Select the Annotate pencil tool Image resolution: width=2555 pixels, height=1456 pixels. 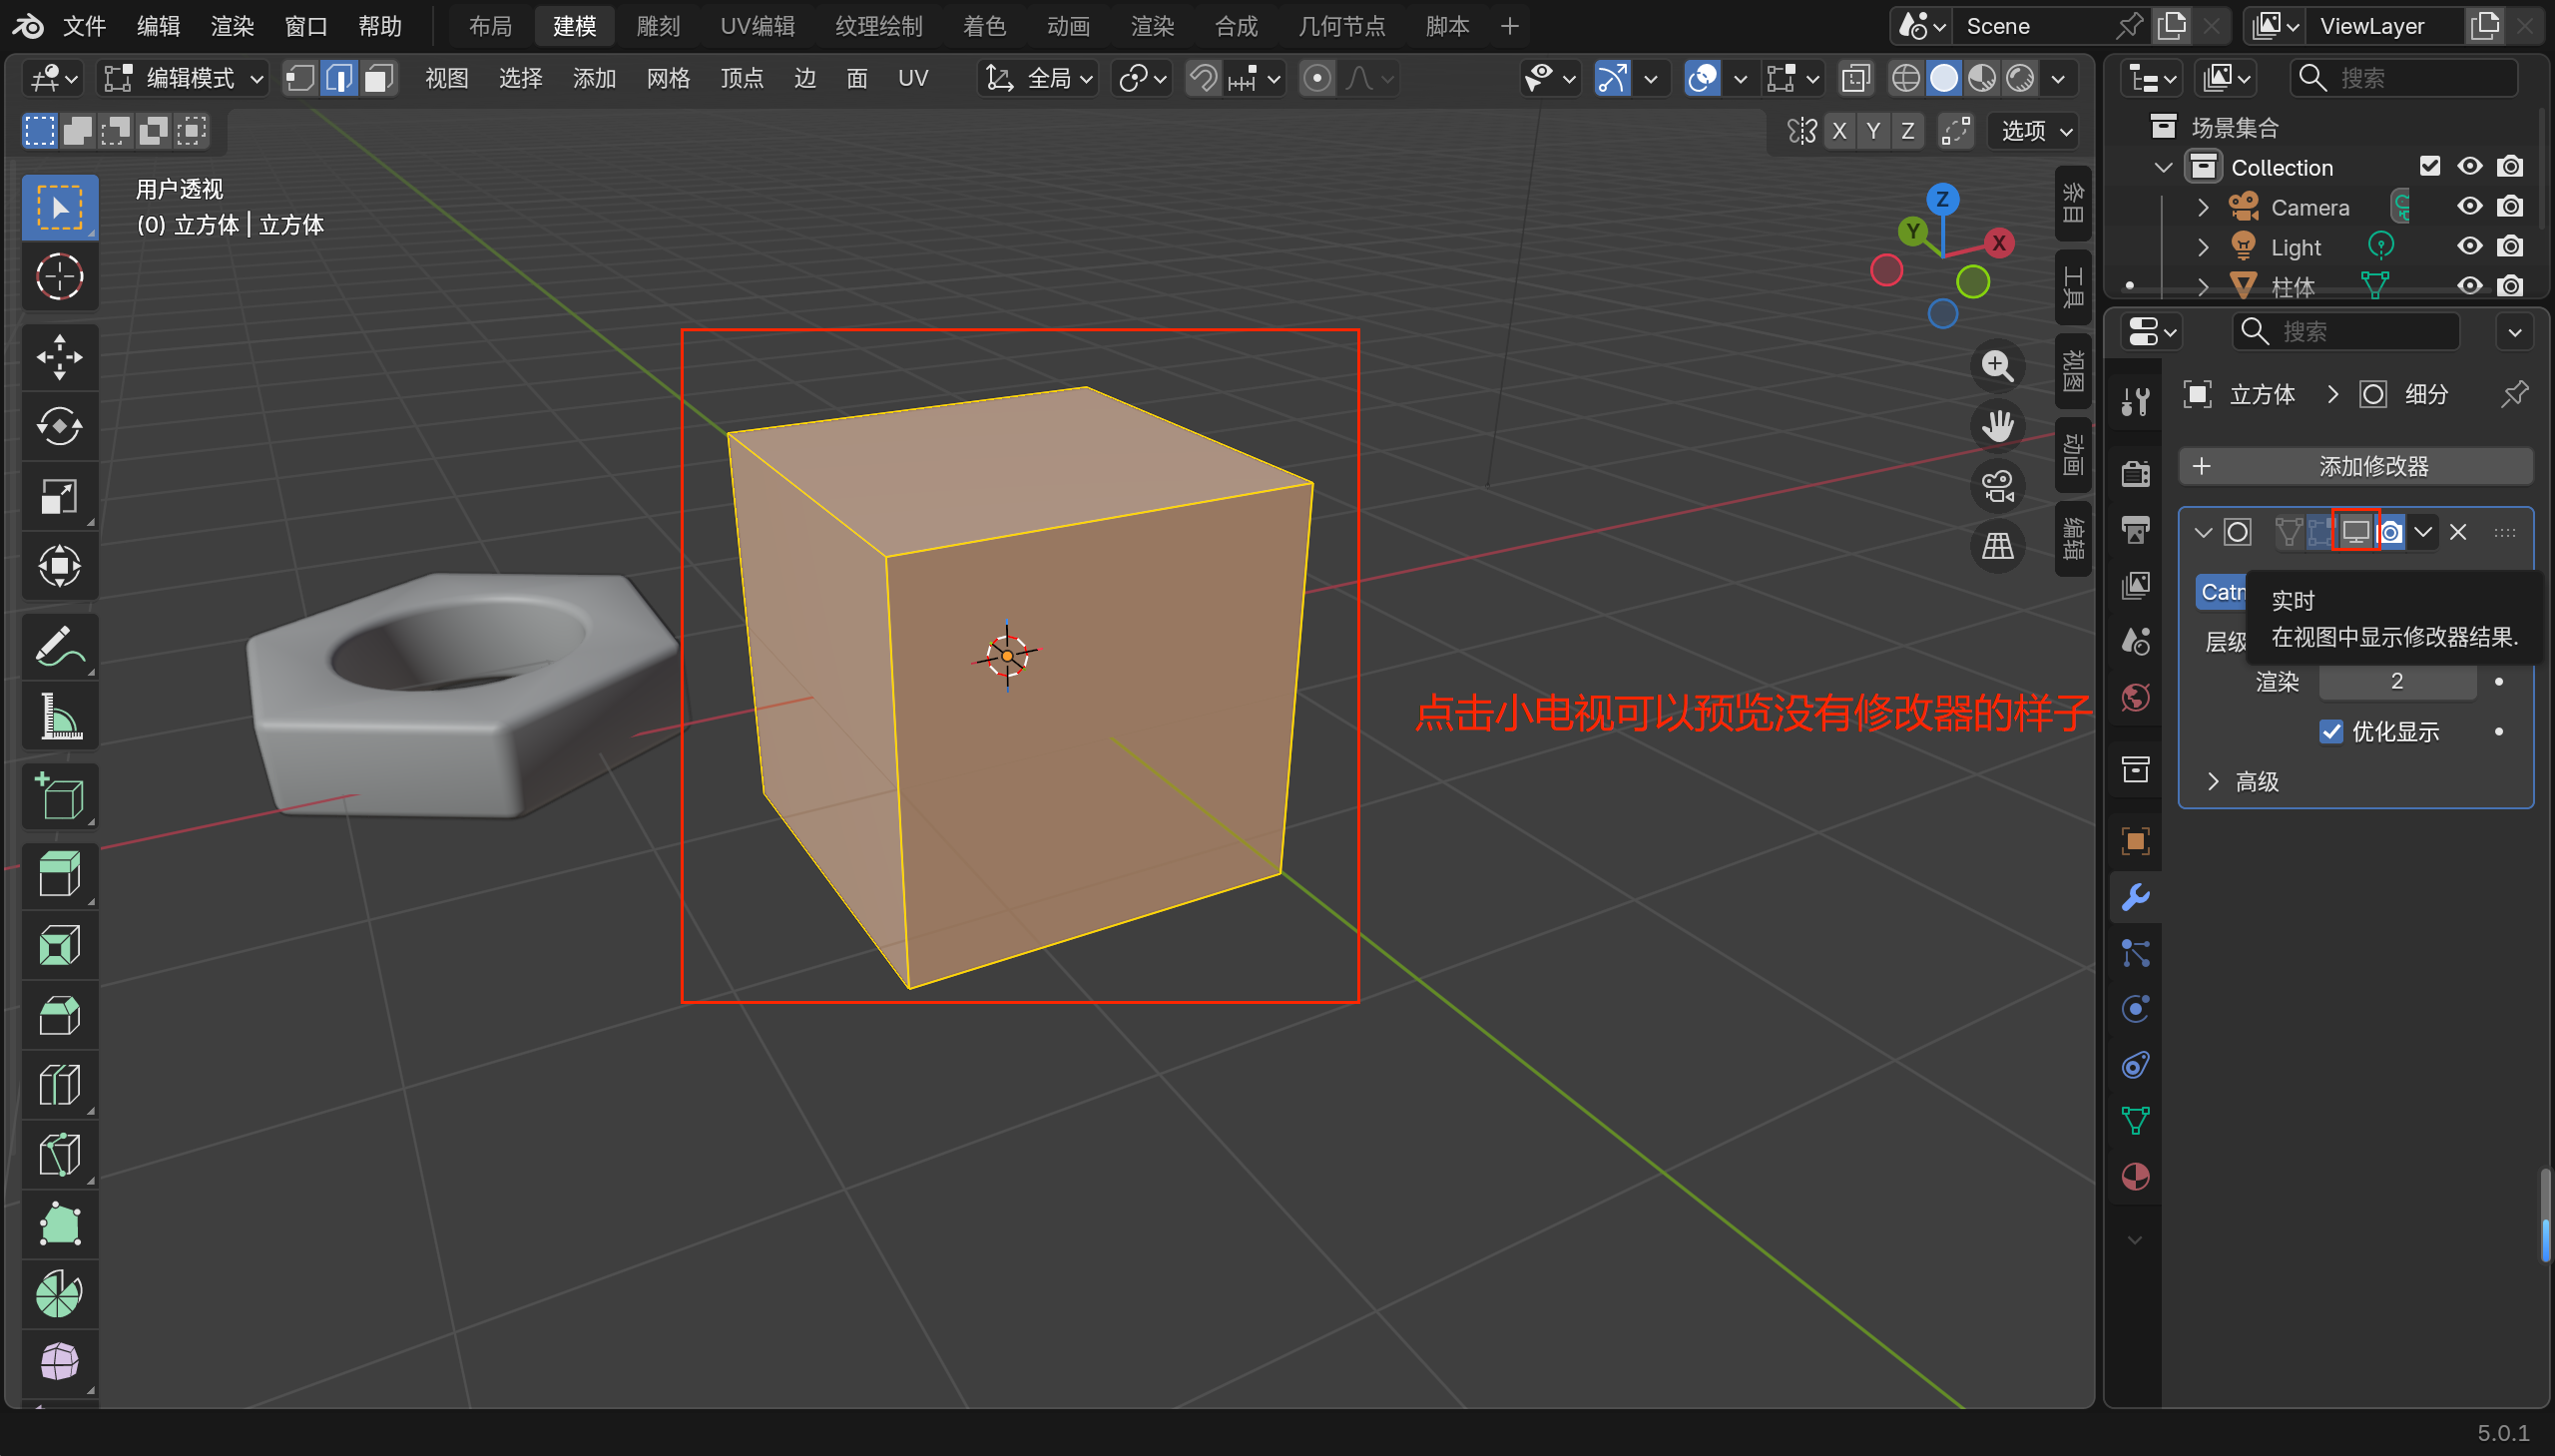coord(59,647)
